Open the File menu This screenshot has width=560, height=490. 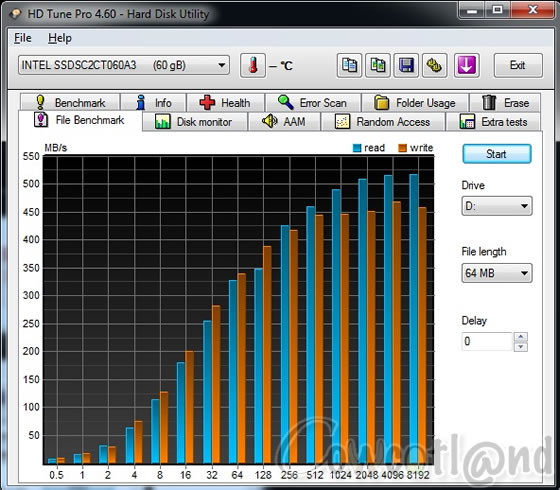(23, 38)
